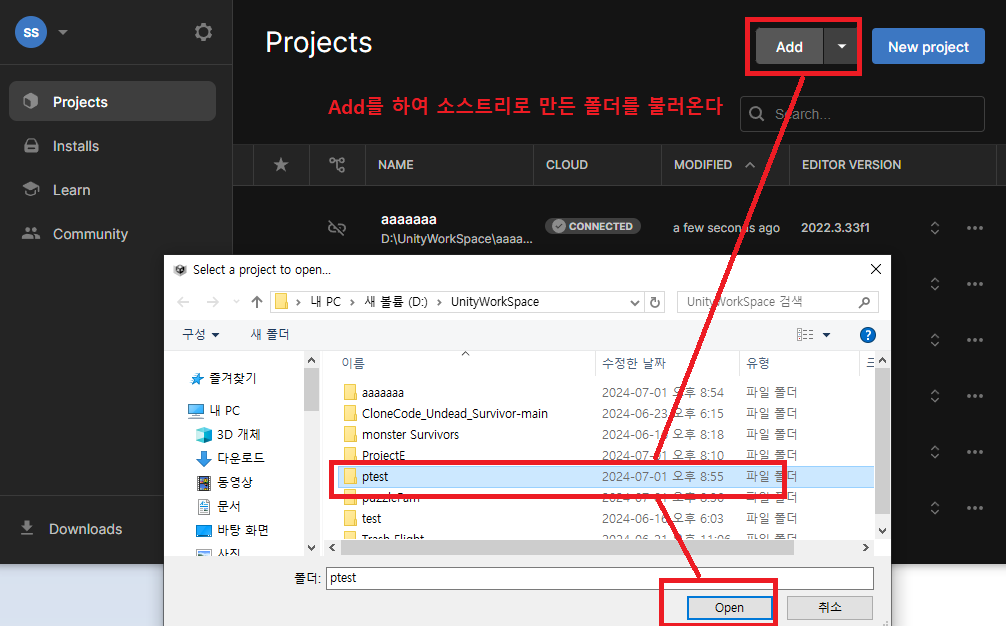
Task: Expand the Add button dropdown arrow
Action: pyautogui.click(x=841, y=47)
